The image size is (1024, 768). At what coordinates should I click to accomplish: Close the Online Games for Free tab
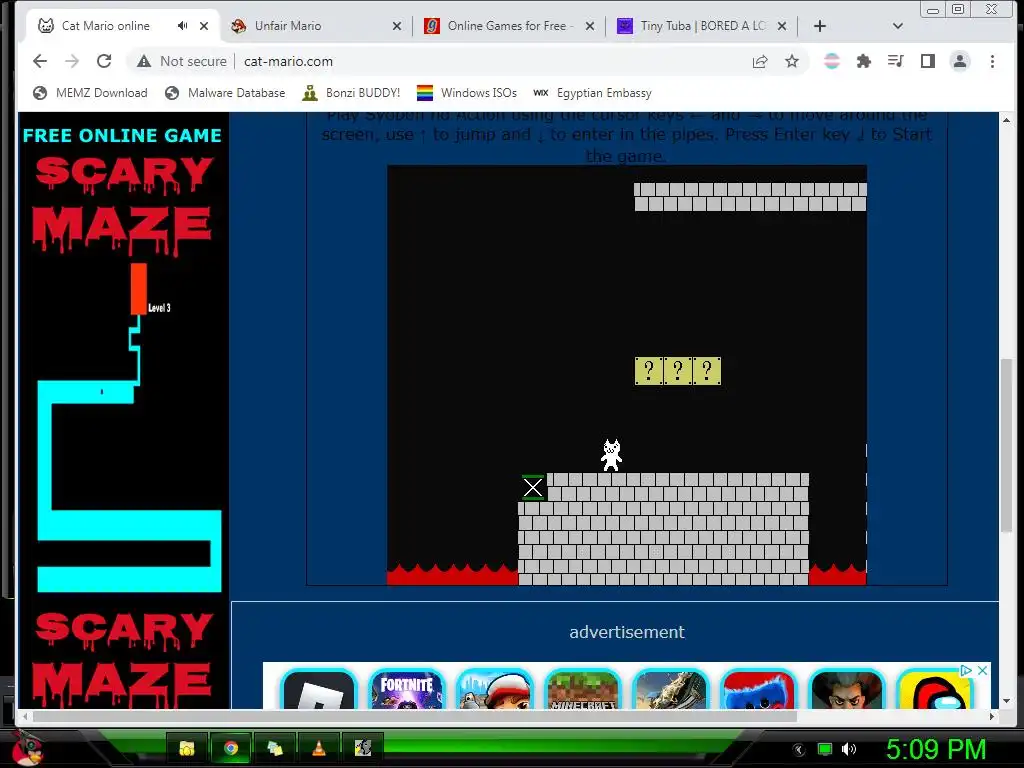pyautogui.click(x=590, y=25)
